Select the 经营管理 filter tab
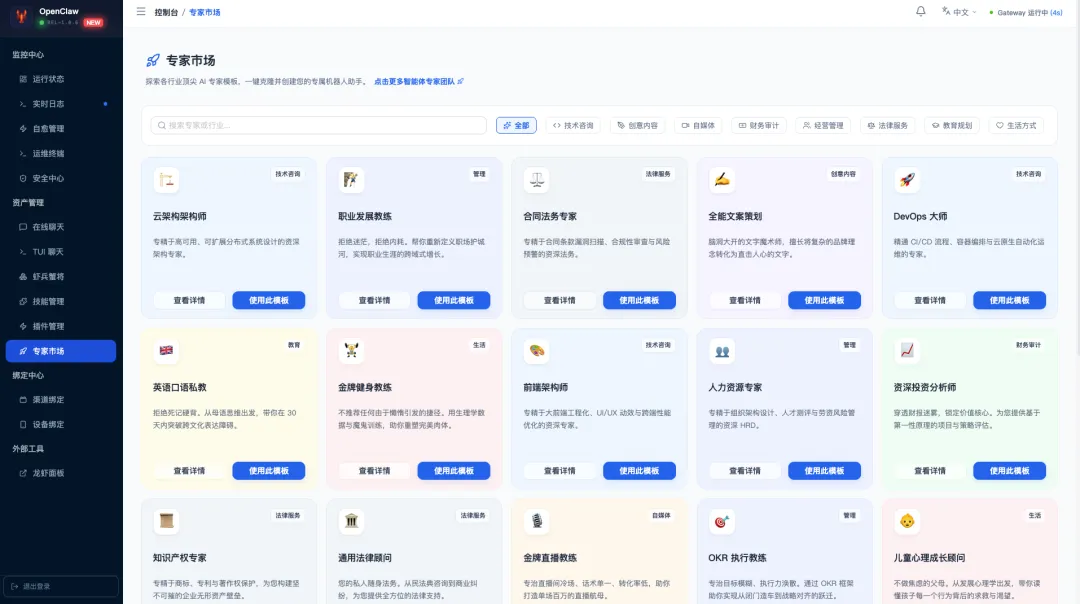Viewport: 1080px width, 604px height. 822,125
